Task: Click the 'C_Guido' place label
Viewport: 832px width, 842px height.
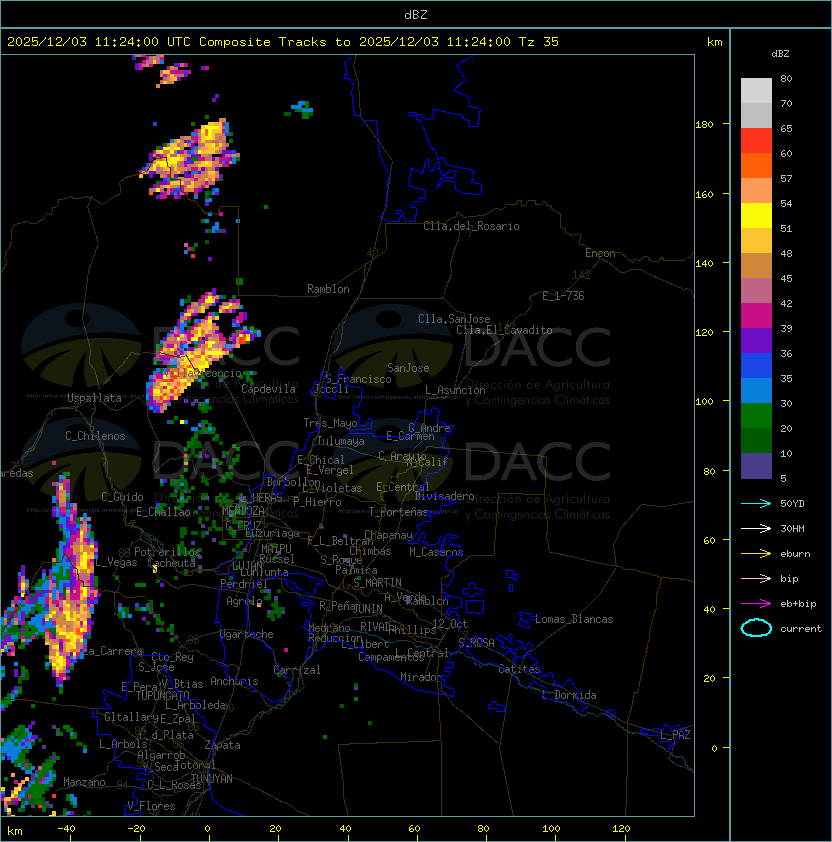Action: [122, 497]
